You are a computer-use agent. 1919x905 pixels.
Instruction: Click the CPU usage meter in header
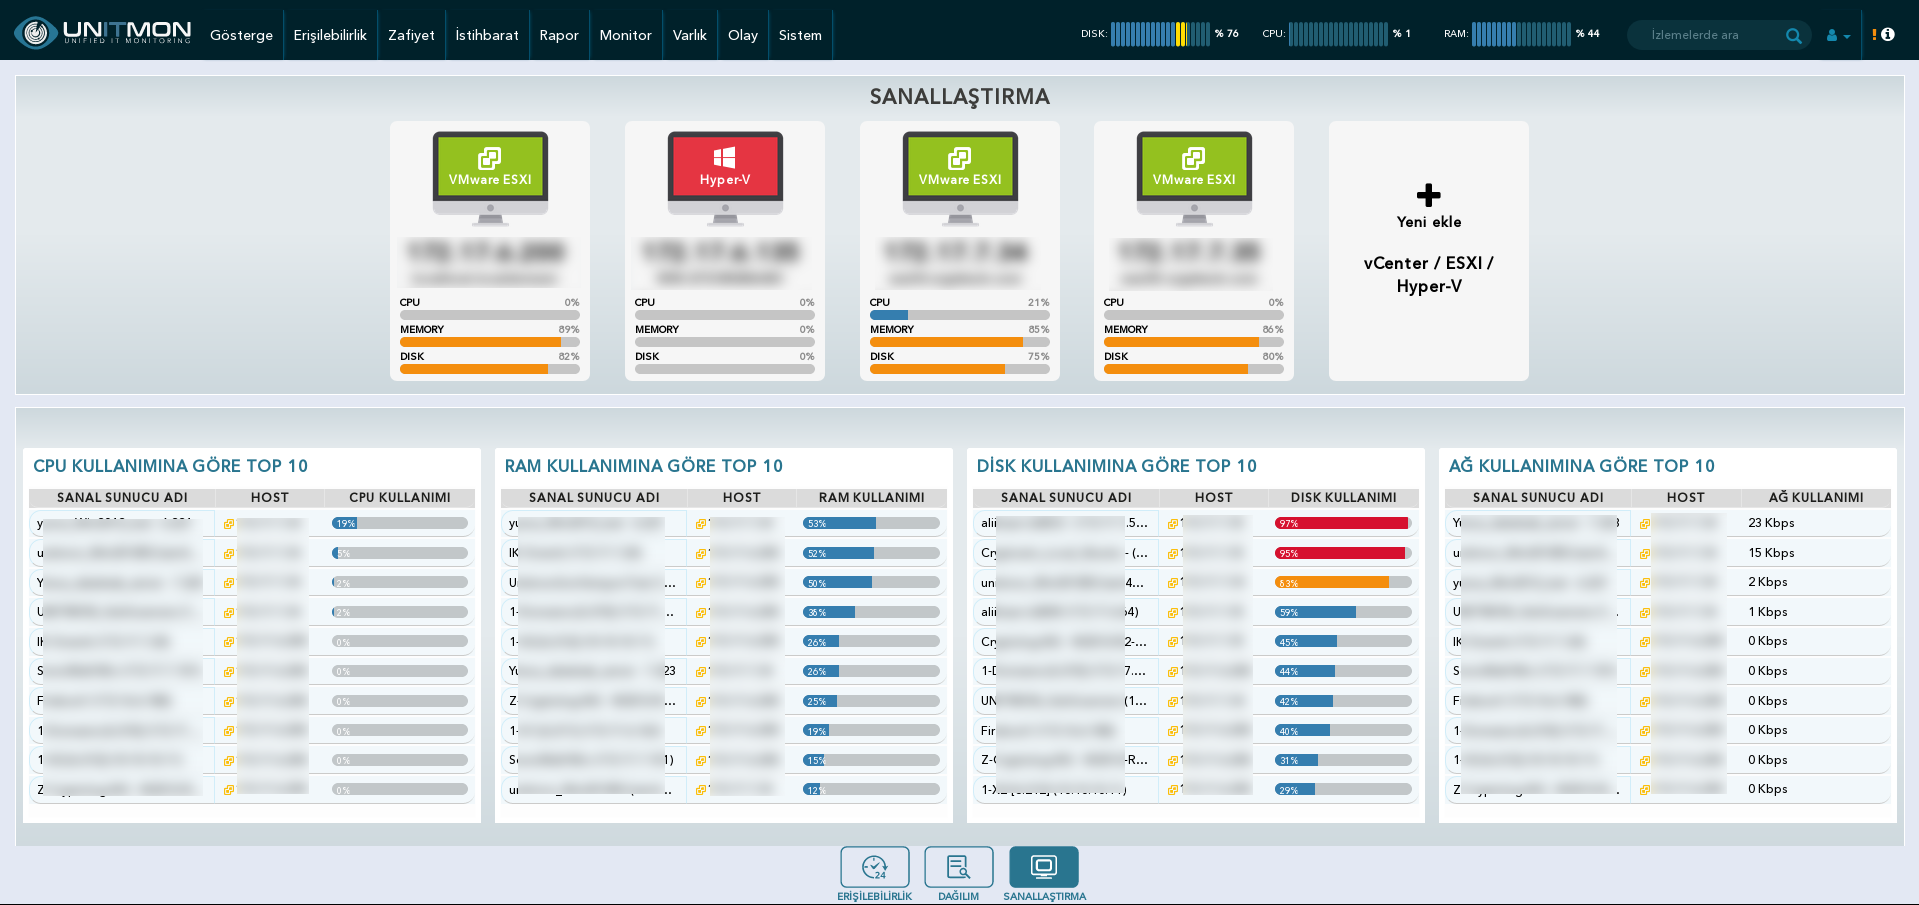(1337, 34)
